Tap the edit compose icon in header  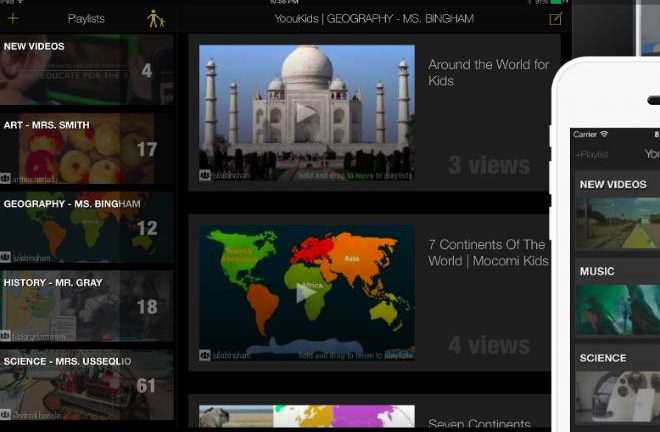[x=556, y=19]
